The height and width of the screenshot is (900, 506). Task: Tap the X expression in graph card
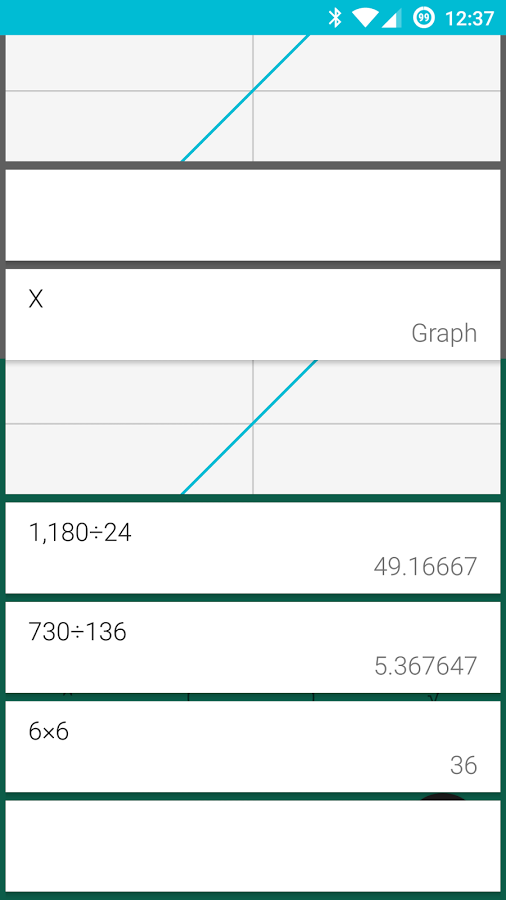pyautogui.click(x=36, y=299)
